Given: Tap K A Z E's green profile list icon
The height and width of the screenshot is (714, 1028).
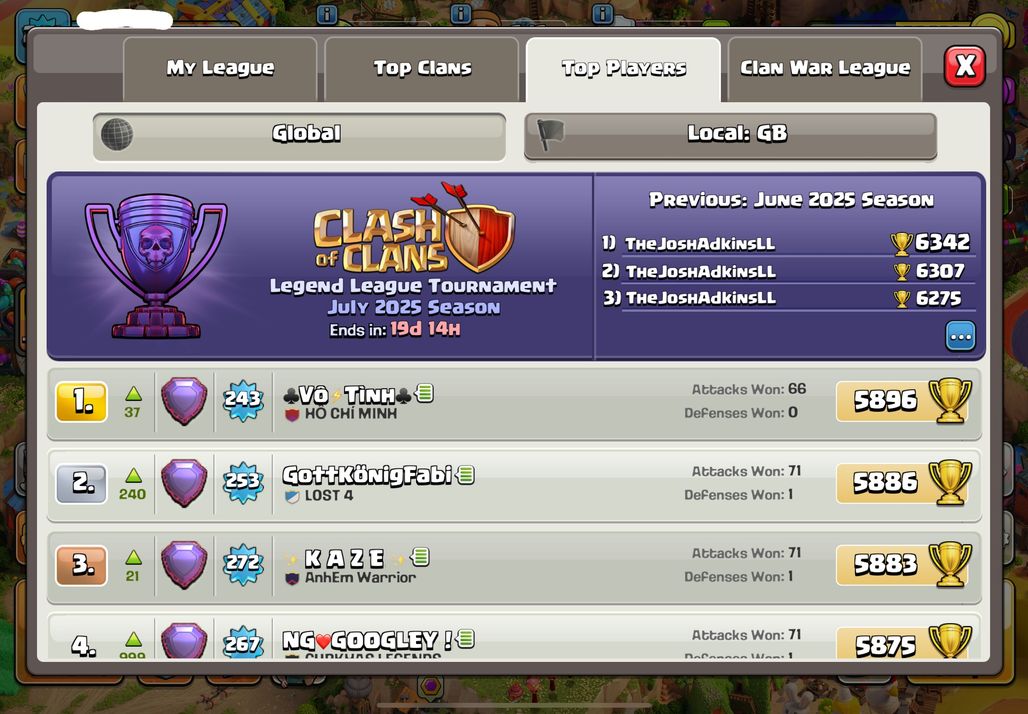Looking at the screenshot, I should click(420, 557).
